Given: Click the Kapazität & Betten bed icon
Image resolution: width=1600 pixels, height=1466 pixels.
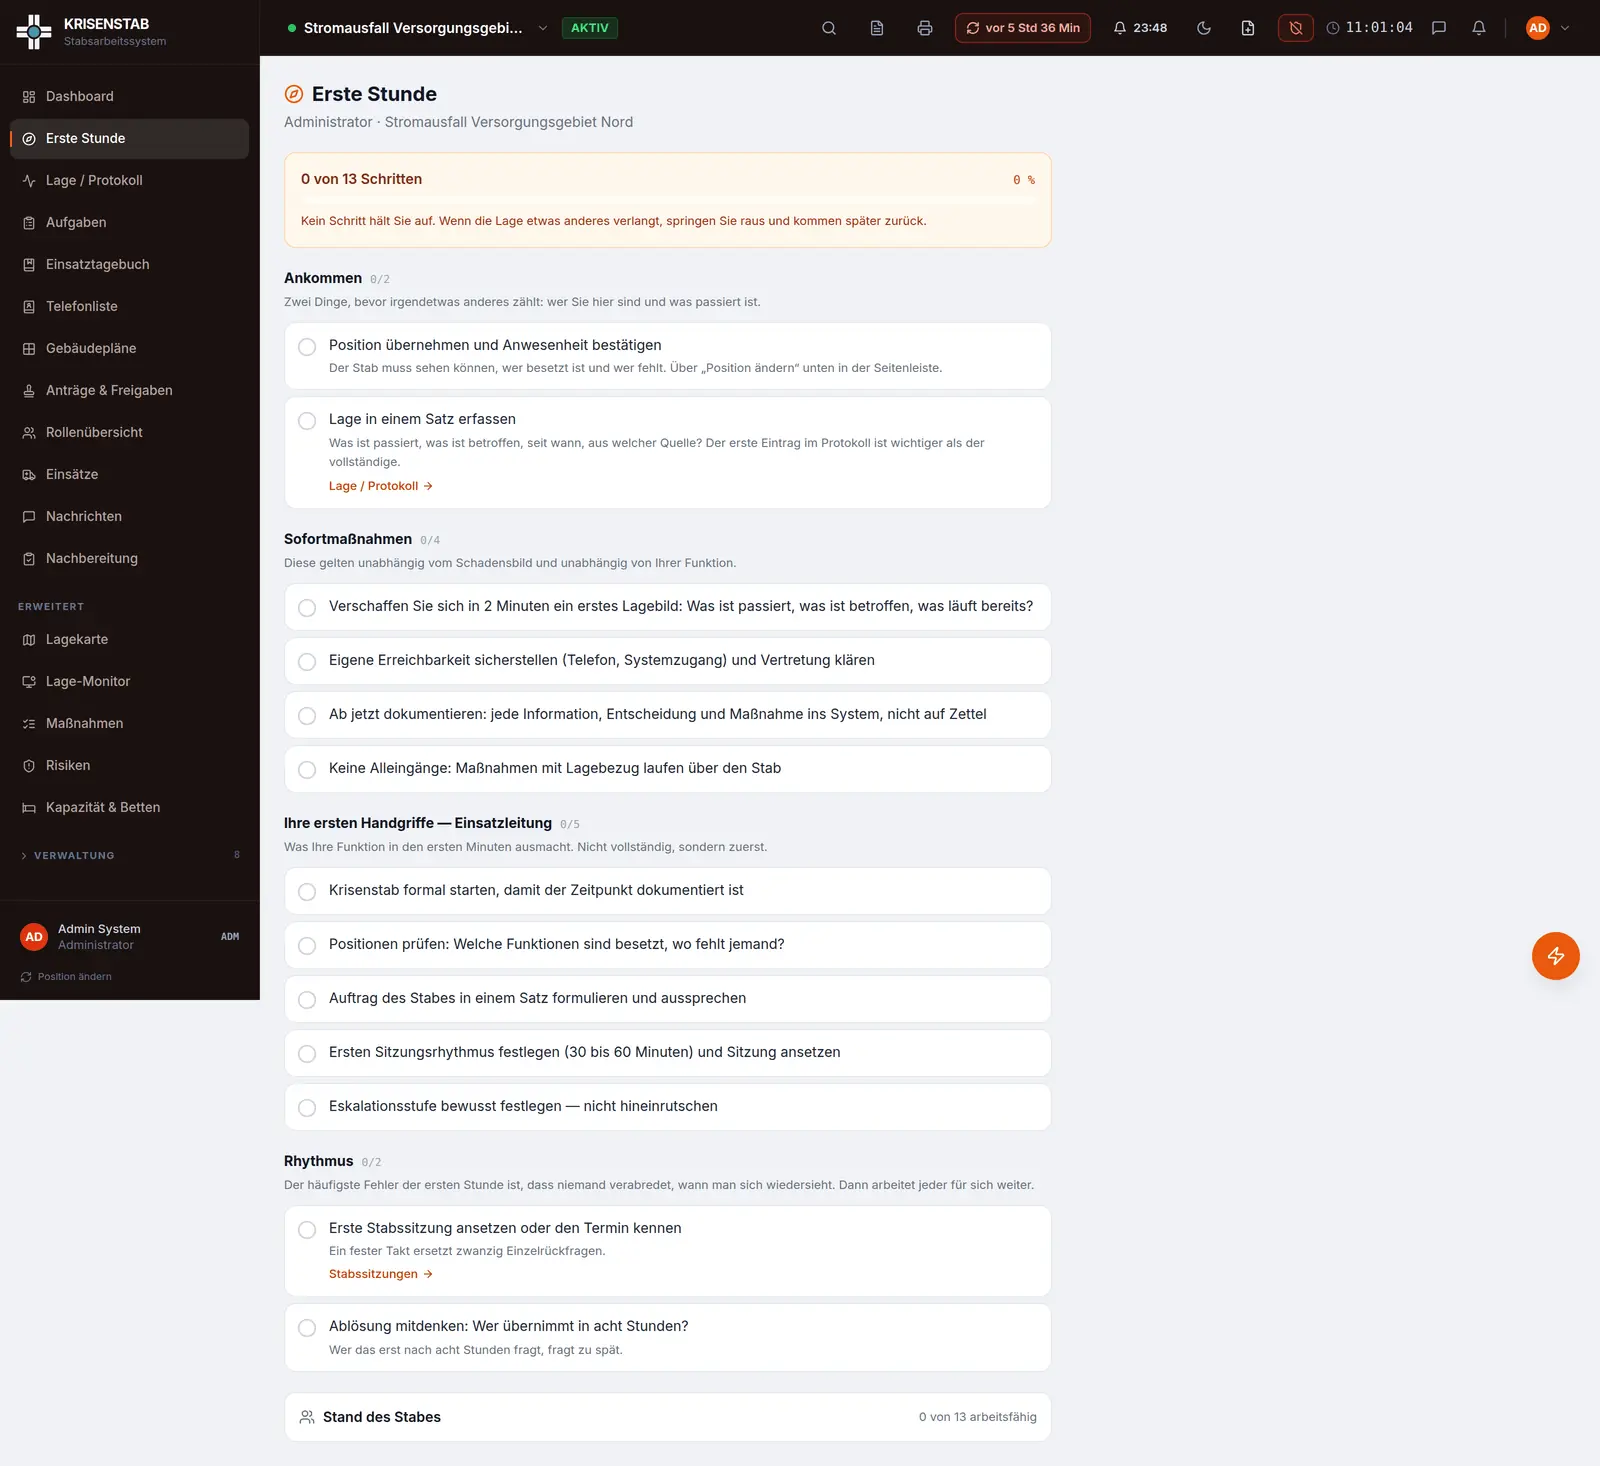Looking at the screenshot, I should (29, 808).
